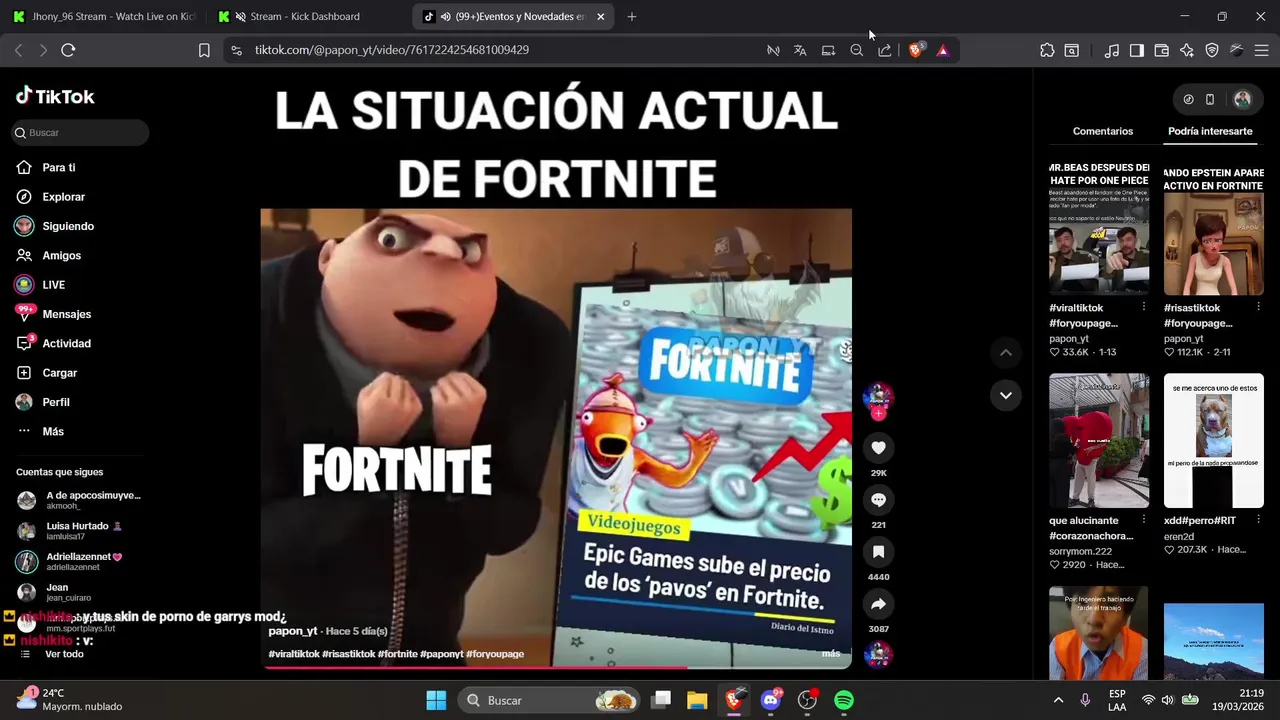Open more options for #viraltiktok 33.6K video
The width and height of the screenshot is (1280, 720).
pos(1144,308)
